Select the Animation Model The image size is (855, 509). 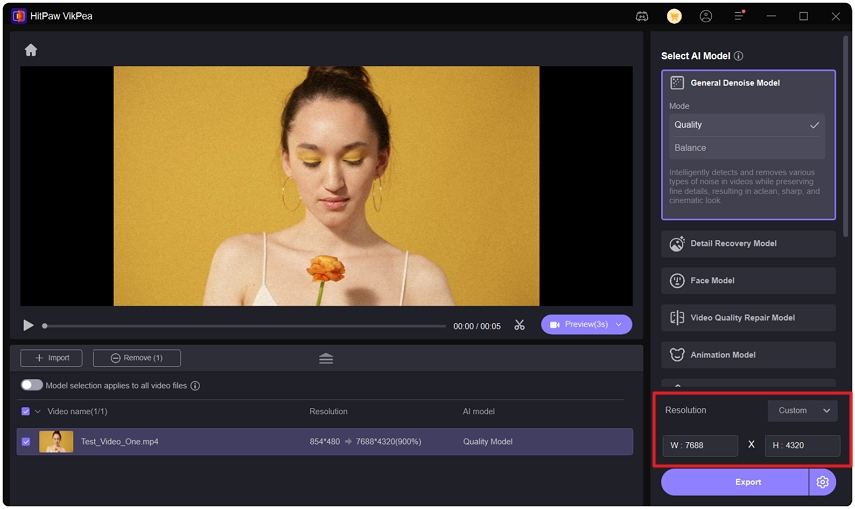(748, 355)
